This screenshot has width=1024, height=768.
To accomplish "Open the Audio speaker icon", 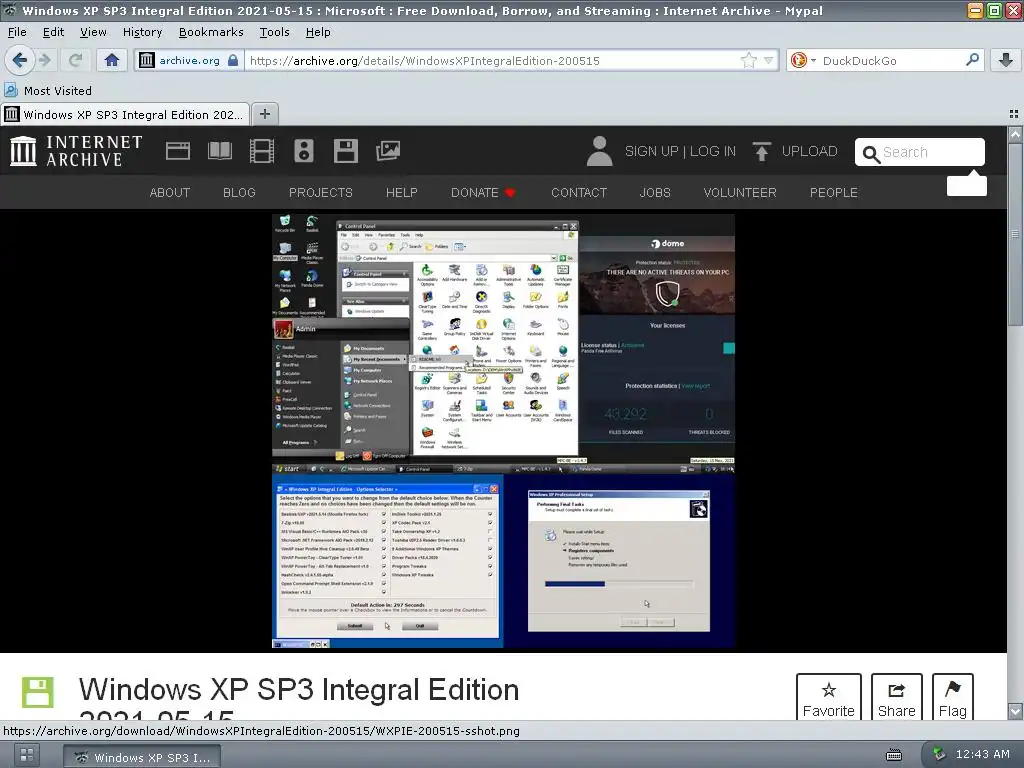I will pos(304,151).
